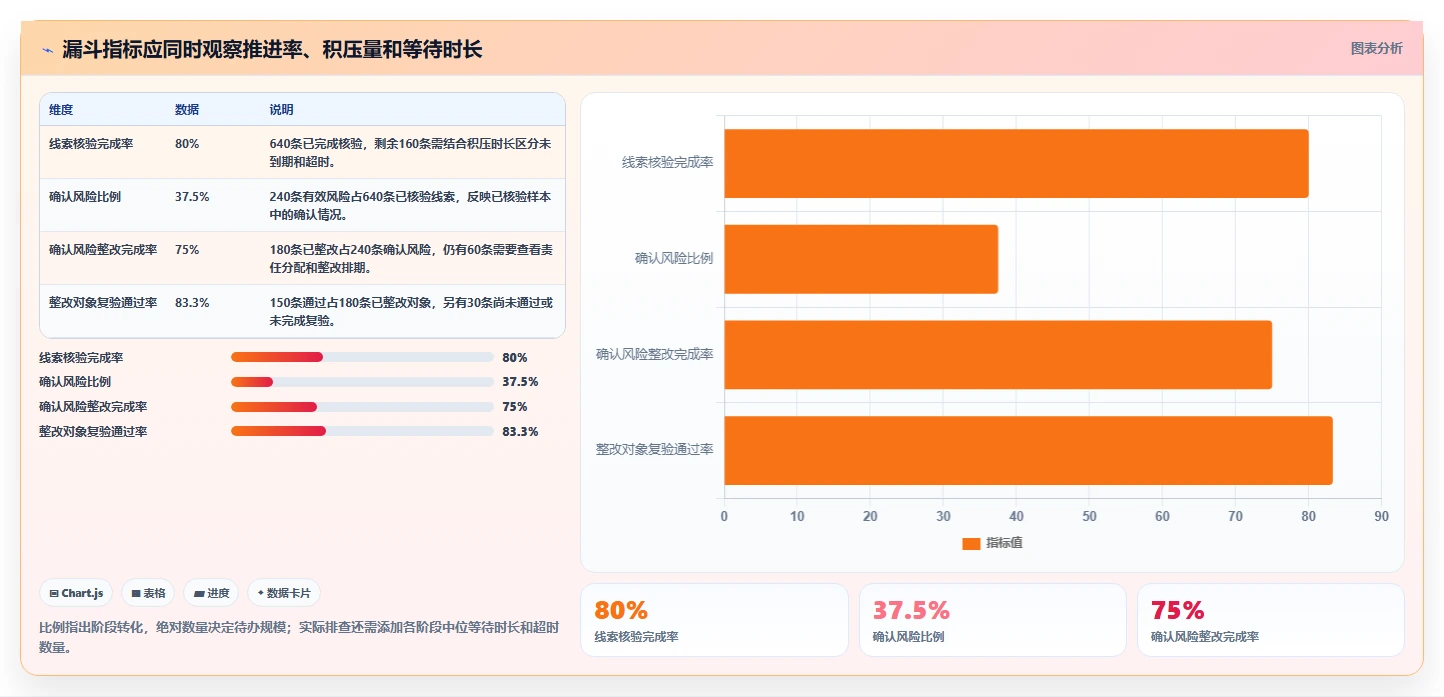Click the 线索核验完成率 chart bar
Viewport: 1444px width, 697px height.
(1016, 163)
